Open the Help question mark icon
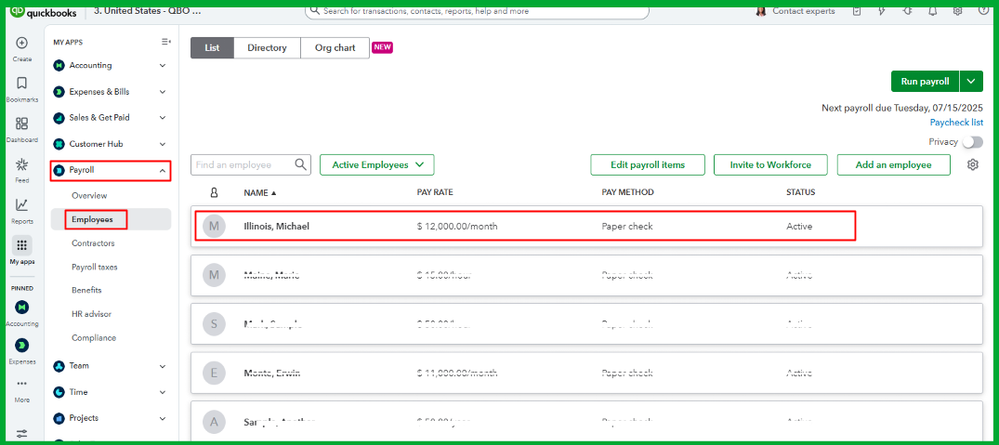 tap(982, 11)
